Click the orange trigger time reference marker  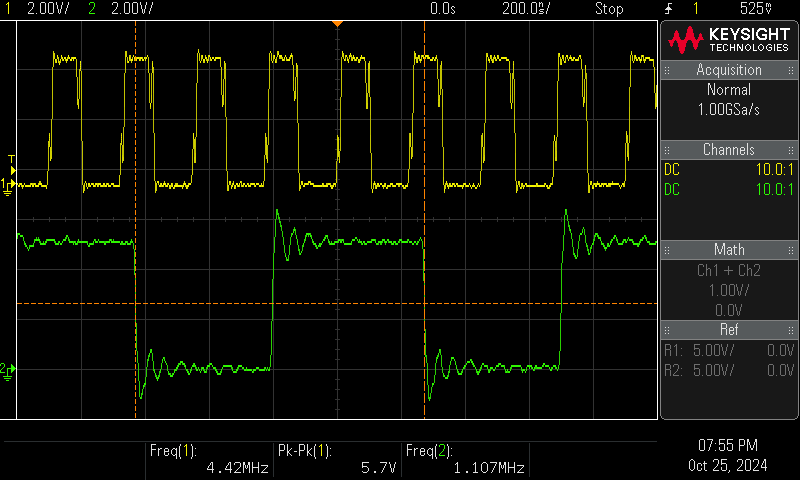[337, 24]
